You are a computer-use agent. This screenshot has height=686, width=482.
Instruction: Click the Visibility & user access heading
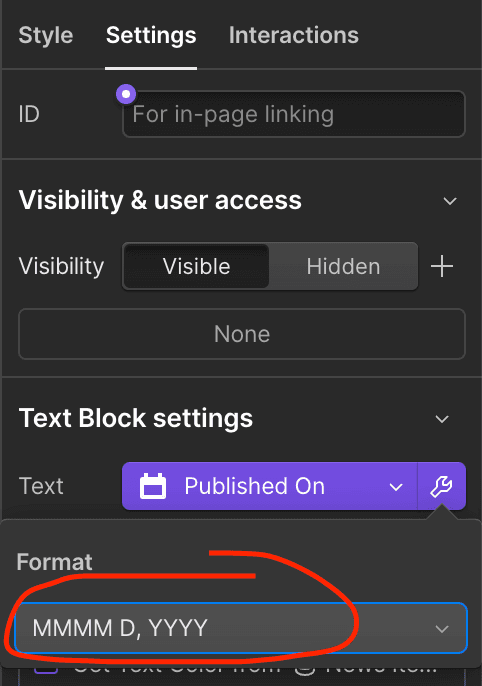pyautogui.click(x=160, y=200)
